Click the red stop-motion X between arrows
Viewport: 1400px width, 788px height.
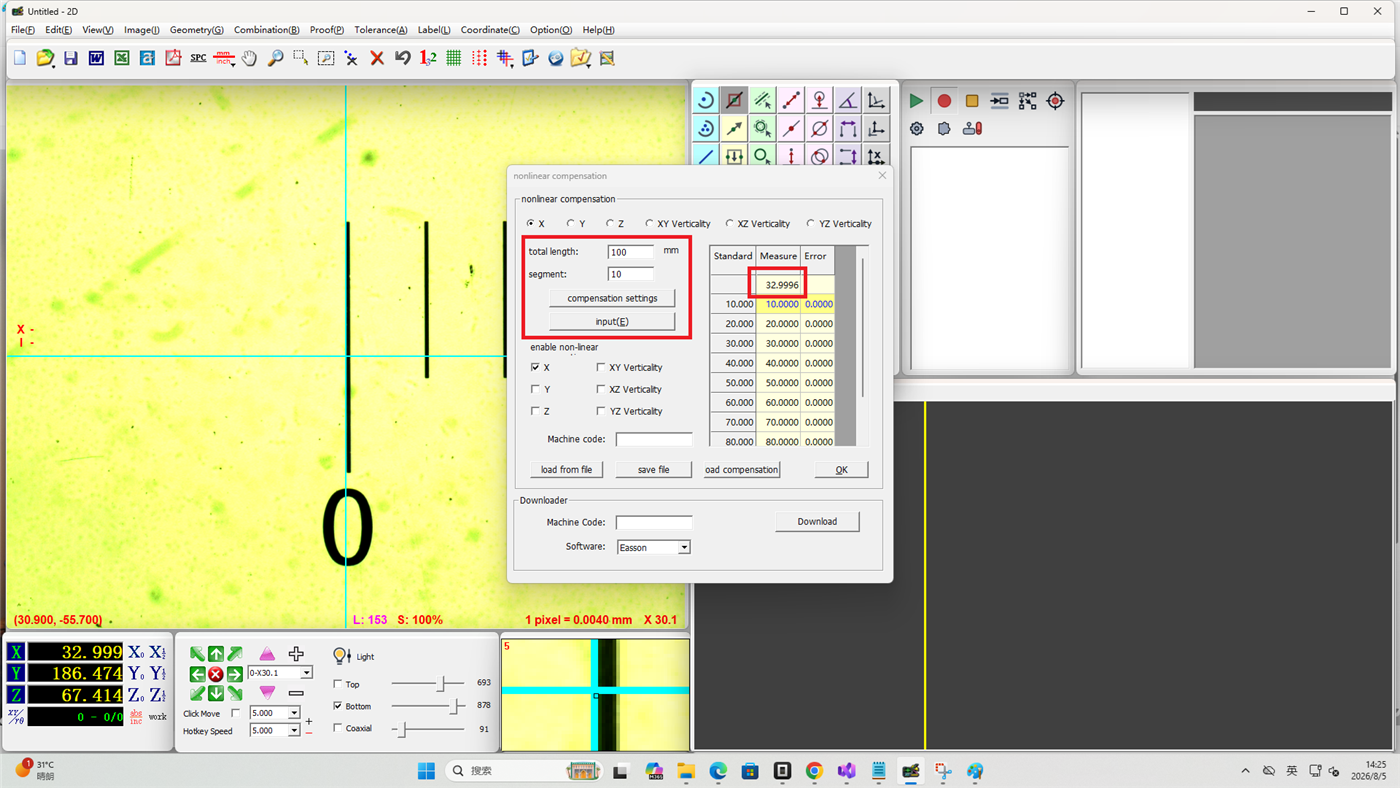[x=215, y=674]
